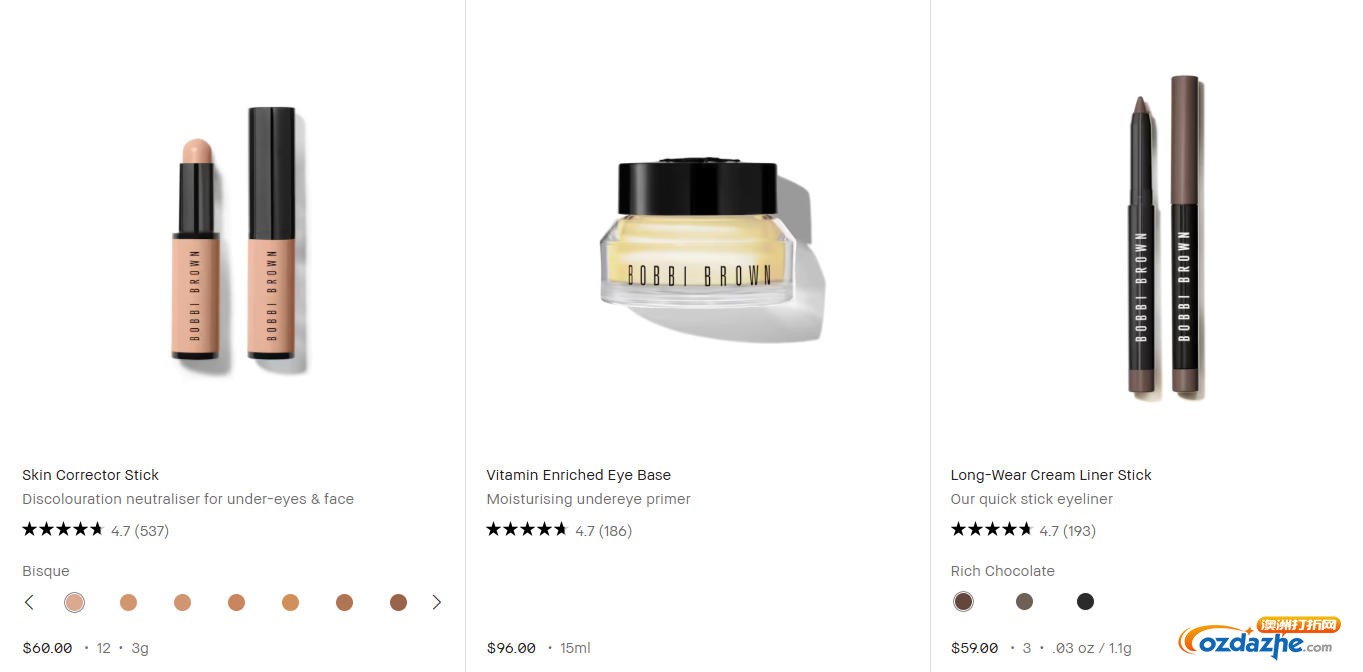Select the Bisque shade swatch
The image size is (1363, 672).
click(74, 602)
